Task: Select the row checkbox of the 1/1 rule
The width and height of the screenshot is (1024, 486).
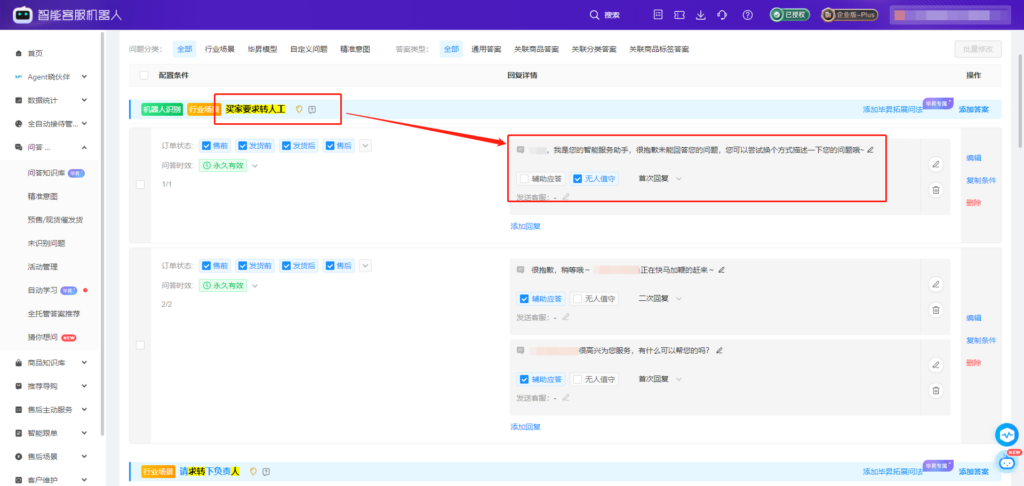Action: [x=140, y=185]
